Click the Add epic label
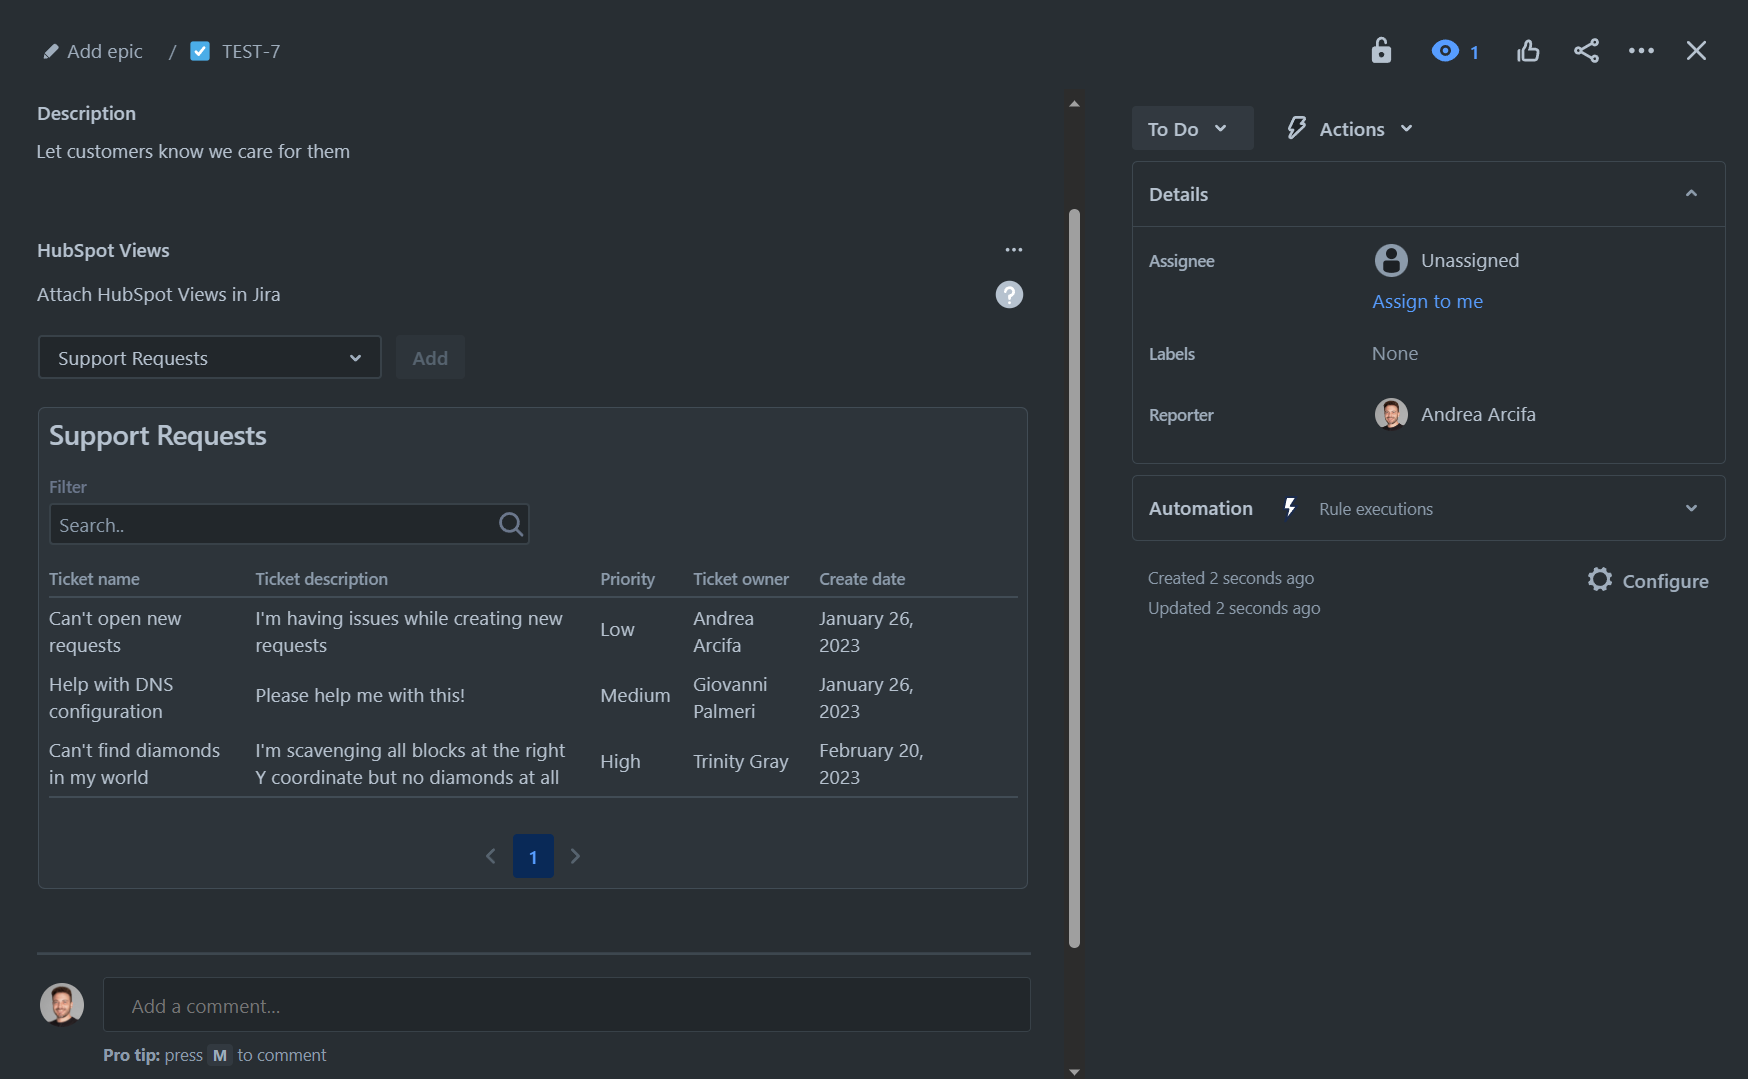Image resolution: width=1748 pixels, height=1079 pixels. [x=105, y=51]
